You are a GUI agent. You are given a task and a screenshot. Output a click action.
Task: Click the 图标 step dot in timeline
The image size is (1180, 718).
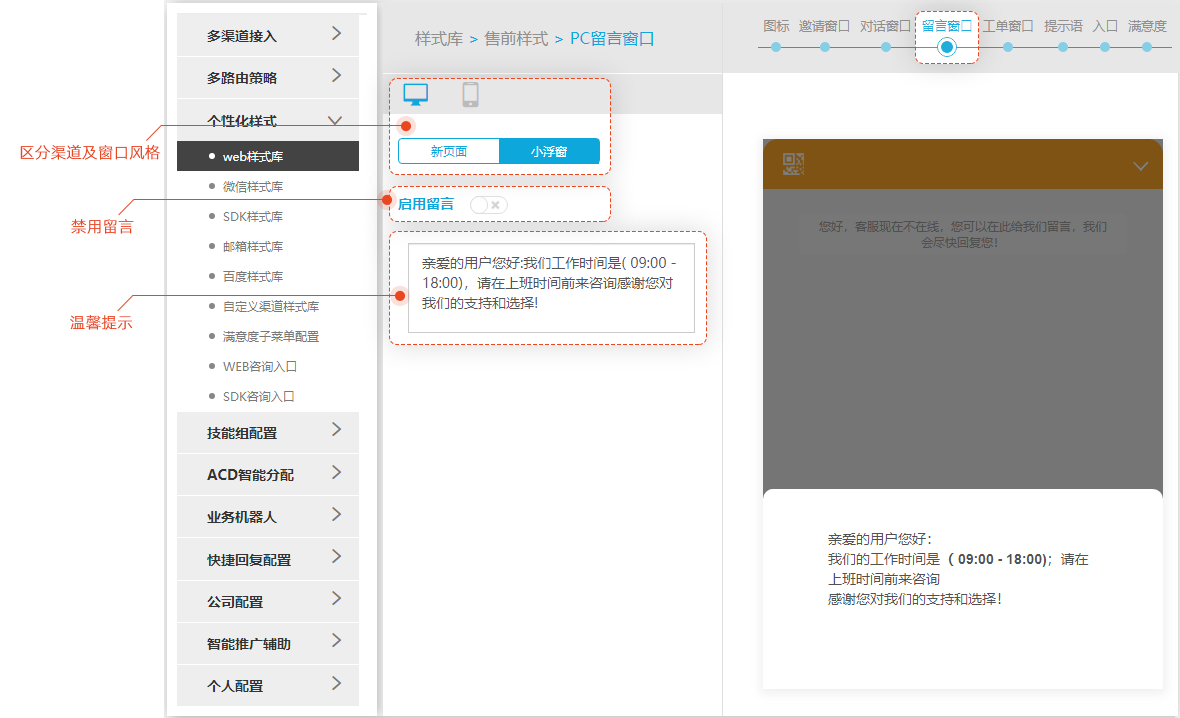pyautogui.click(x=776, y=47)
